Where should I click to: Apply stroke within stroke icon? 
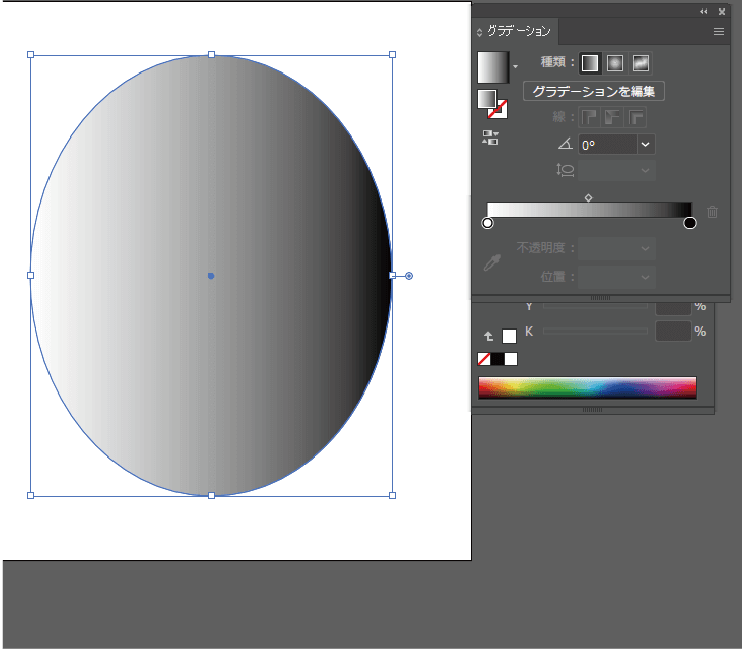point(589,117)
